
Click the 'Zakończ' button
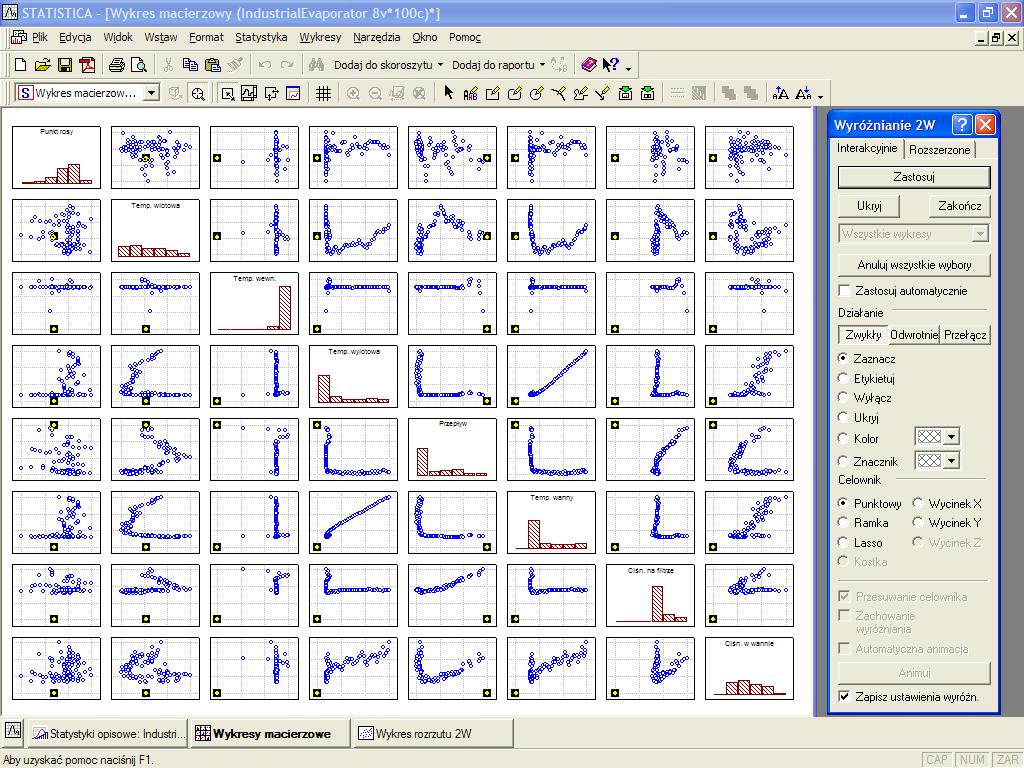click(959, 206)
